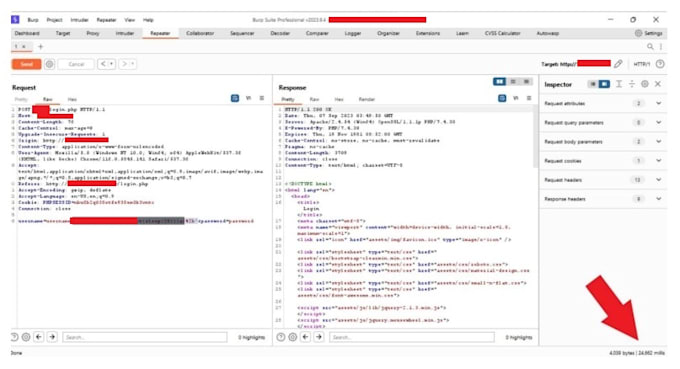680x369 pixels.
Task: Open Request editor hamburger menu
Action: click(262, 98)
